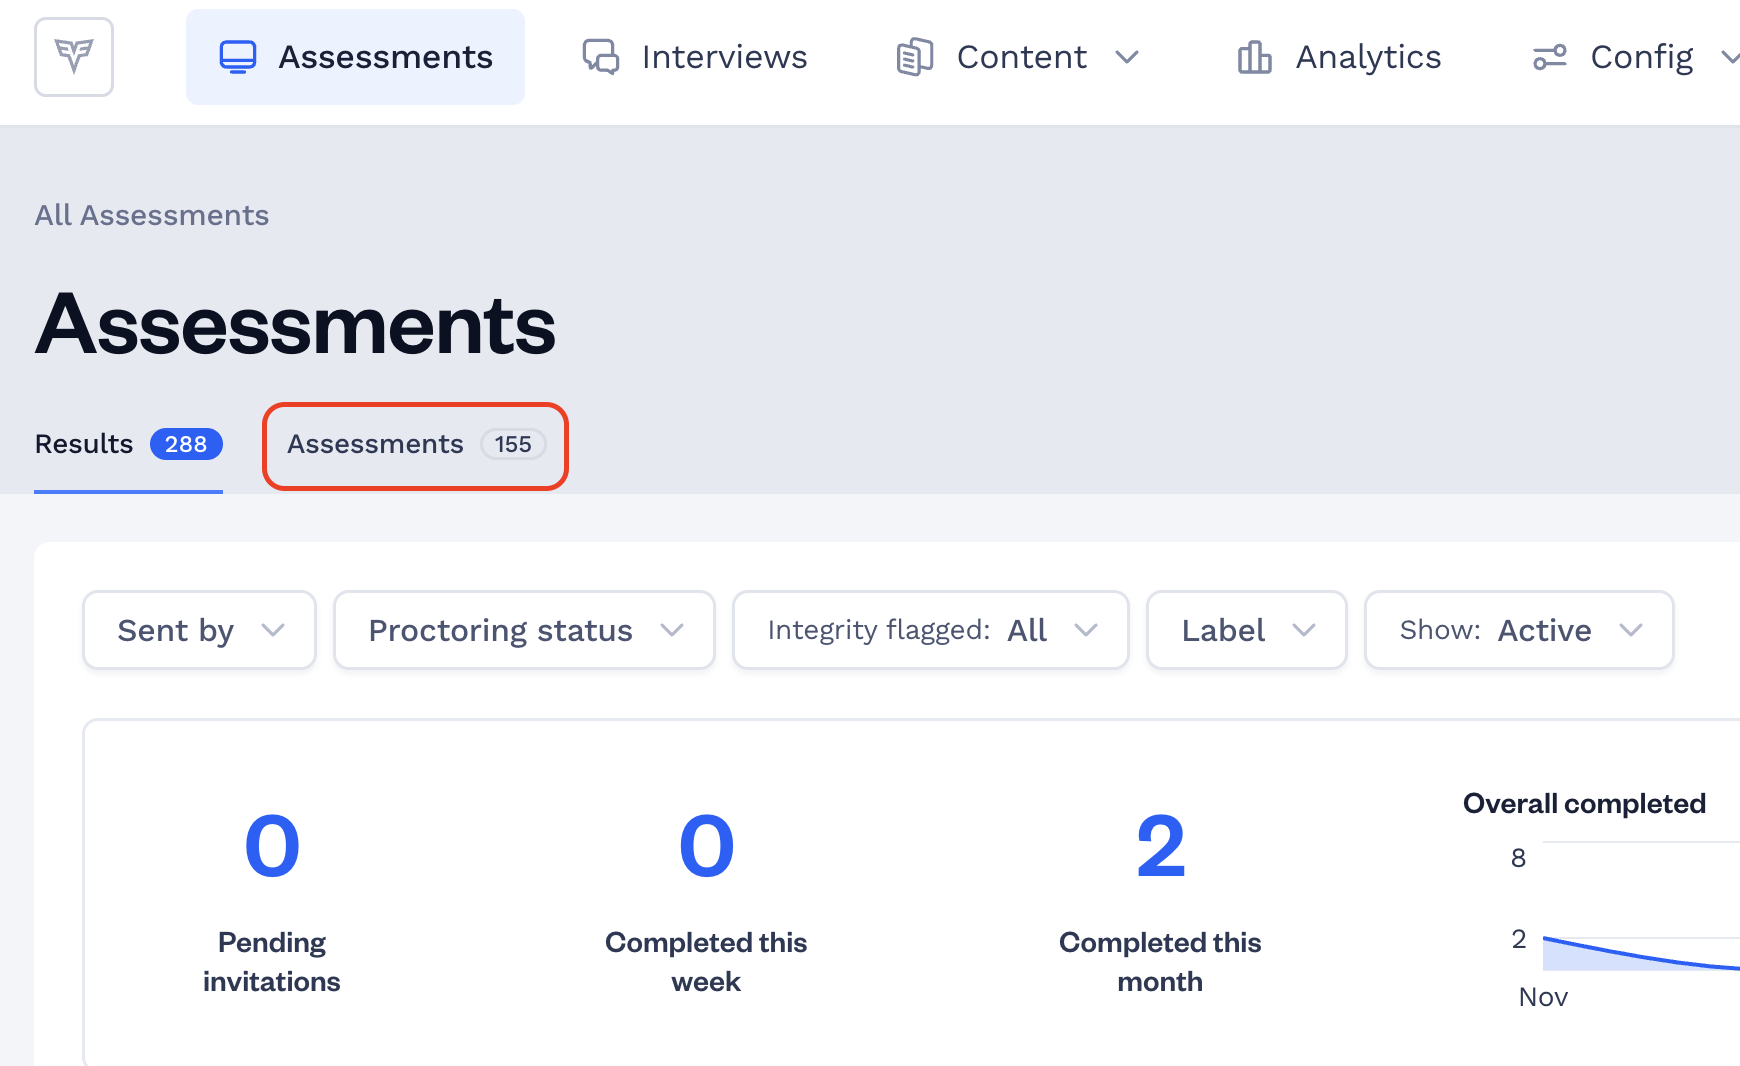The width and height of the screenshot is (1740, 1066).
Task: Switch to the Assessments 155 tab
Action: pos(416,445)
